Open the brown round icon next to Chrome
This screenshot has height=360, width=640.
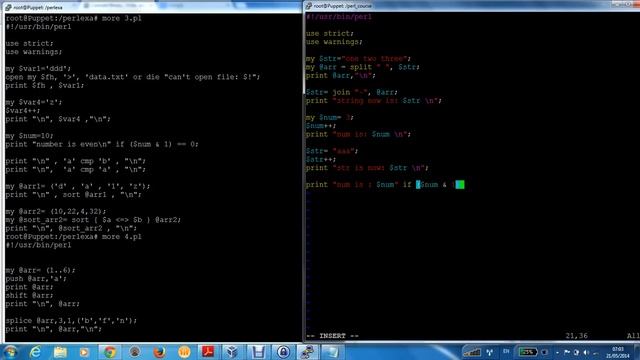point(134,352)
